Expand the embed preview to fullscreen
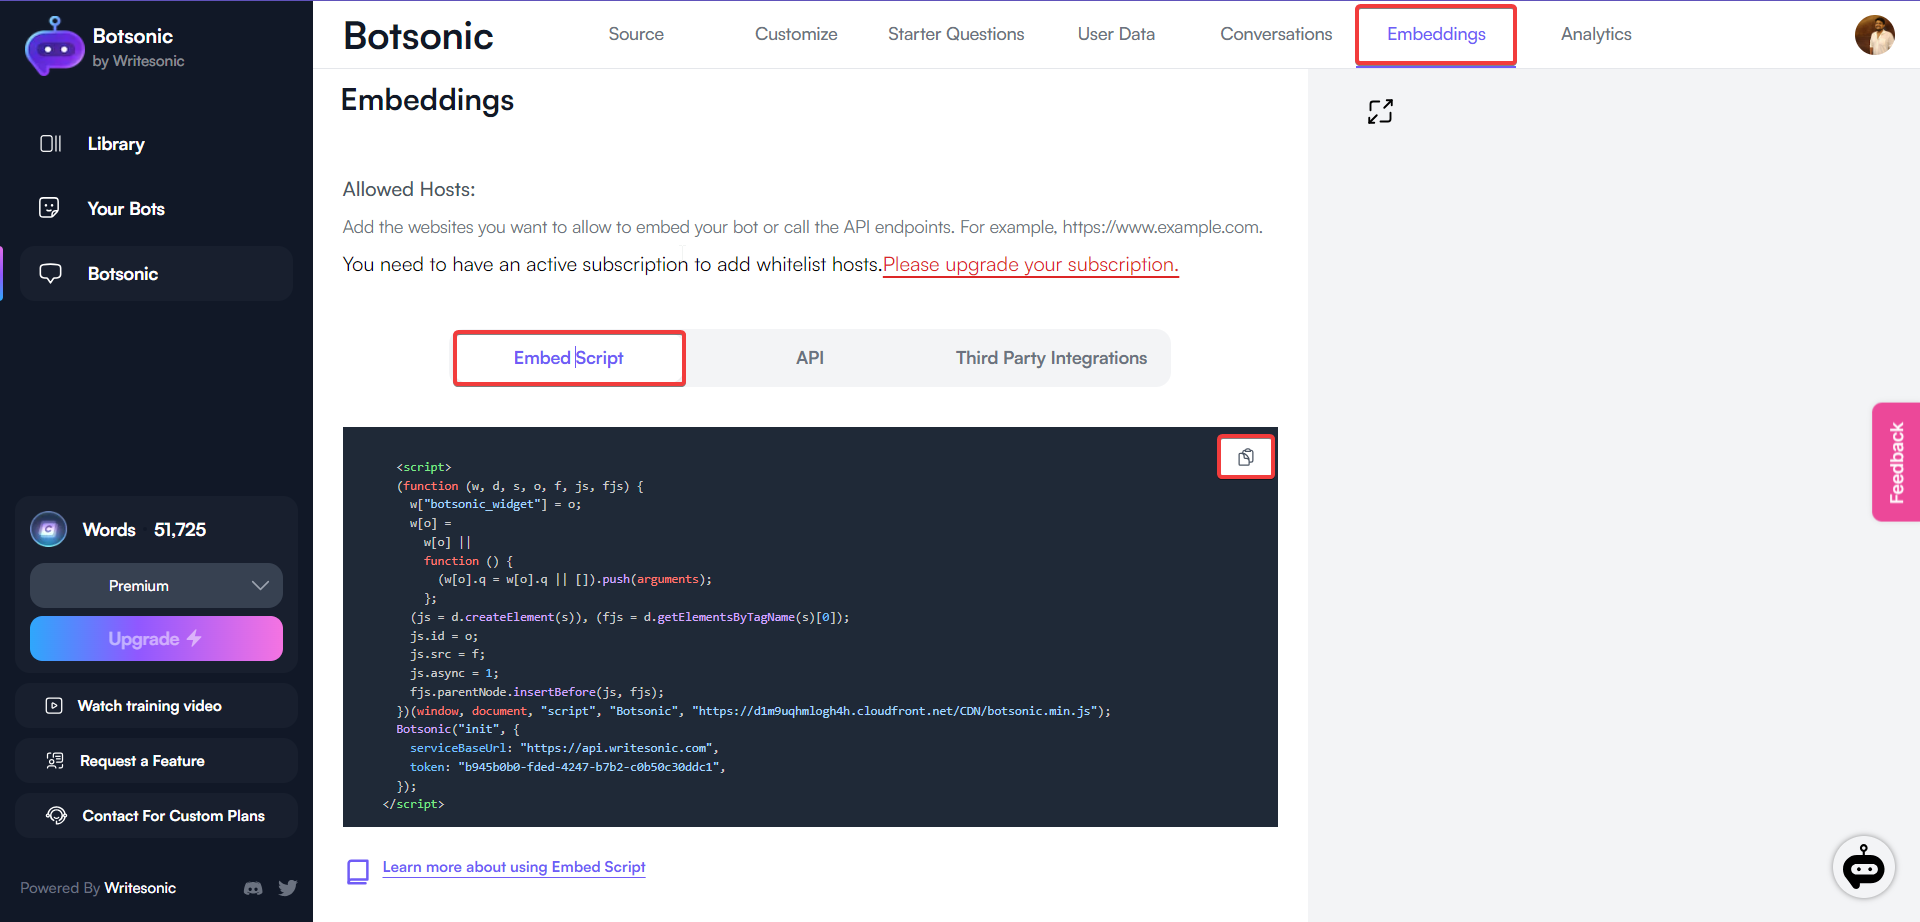Screen dimensions: 1920x922 coord(1380,111)
